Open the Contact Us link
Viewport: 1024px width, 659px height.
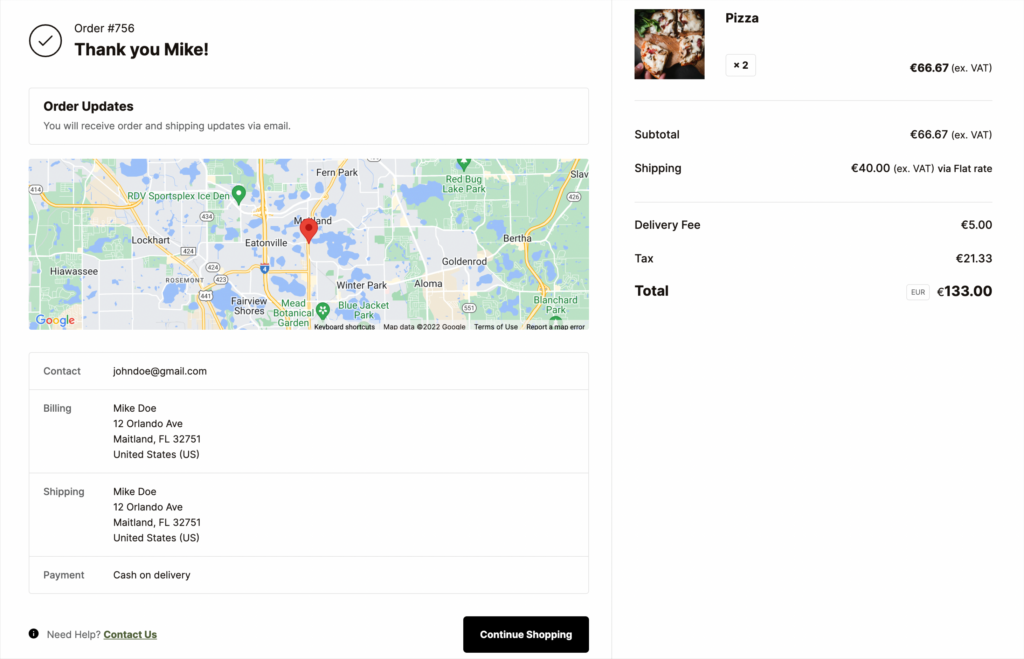pos(129,633)
